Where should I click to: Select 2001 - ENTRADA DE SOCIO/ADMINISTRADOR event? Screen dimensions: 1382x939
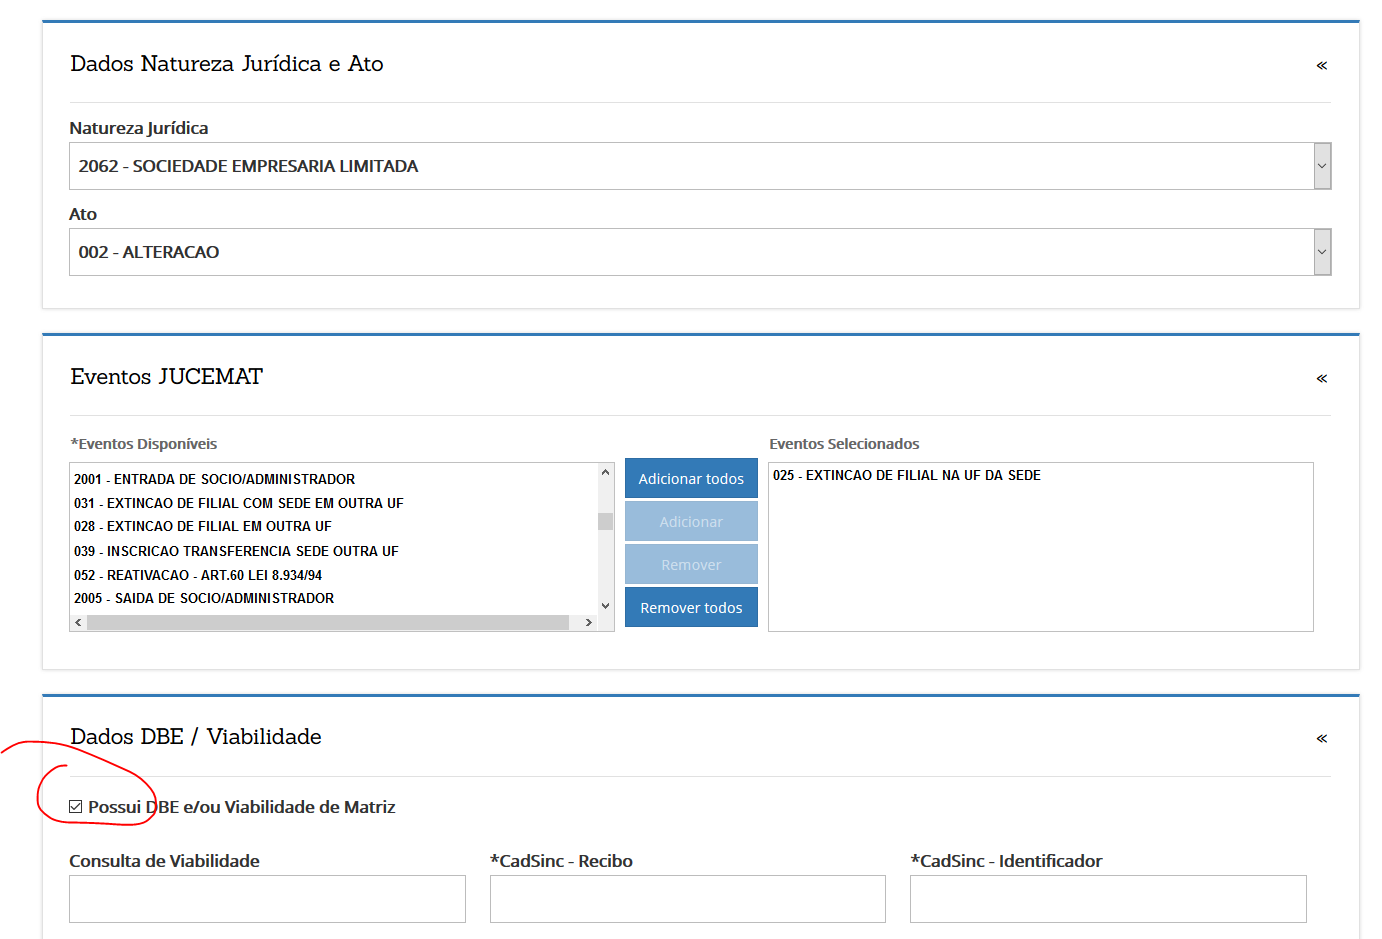tap(214, 479)
